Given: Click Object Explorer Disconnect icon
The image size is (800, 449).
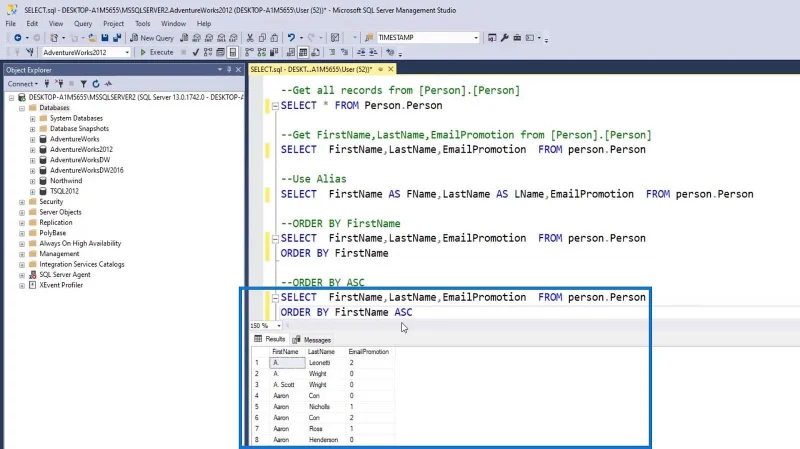Looking at the screenshot, I should [59, 84].
